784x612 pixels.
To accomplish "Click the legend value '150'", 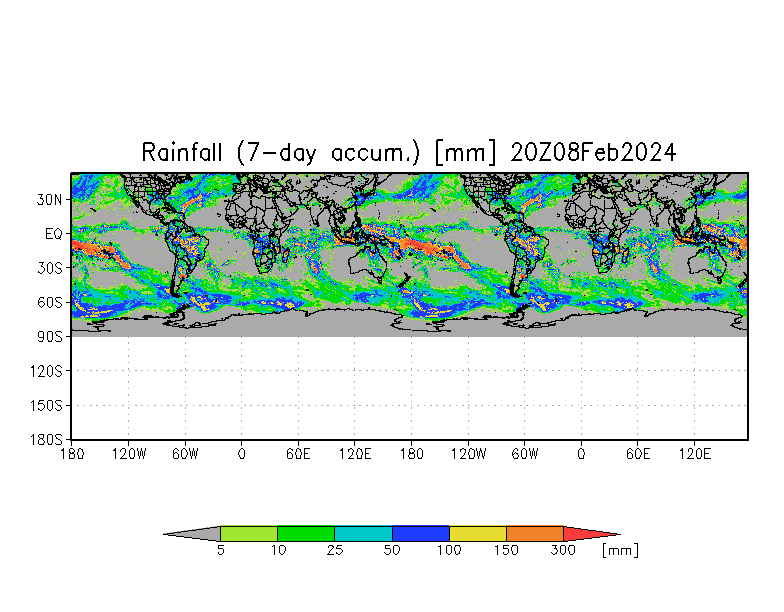I will click(506, 550).
